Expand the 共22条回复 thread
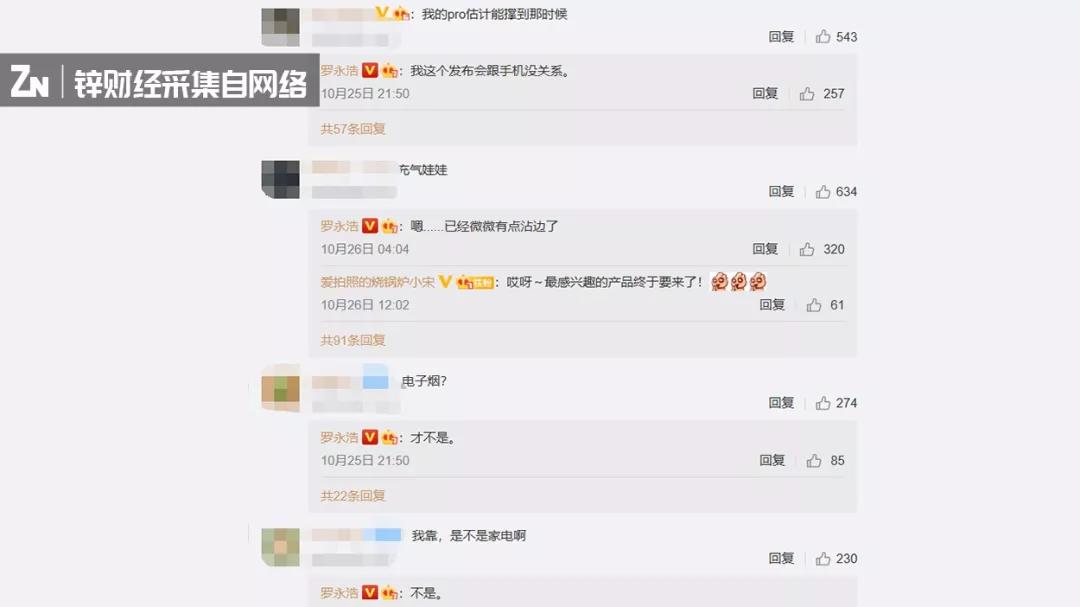This screenshot has height=607, width=1080. click(353, 496)
